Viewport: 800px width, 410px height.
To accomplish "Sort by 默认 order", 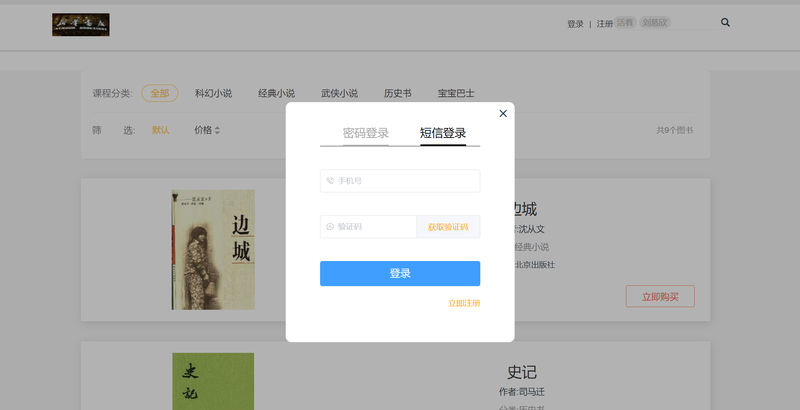I will point(160,130).
